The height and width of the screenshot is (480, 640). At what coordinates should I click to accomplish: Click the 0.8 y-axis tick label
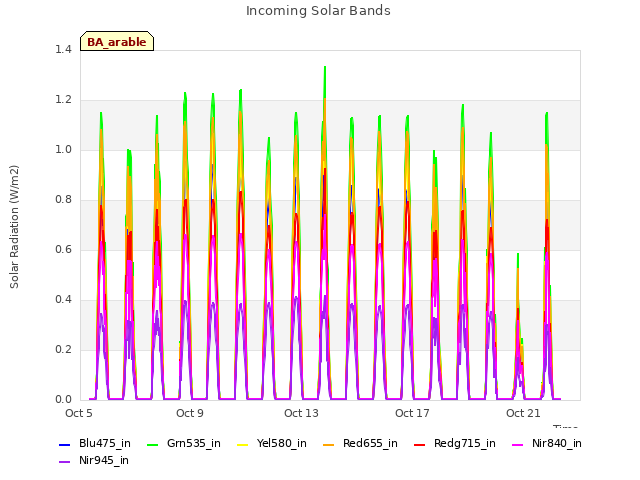63,200
